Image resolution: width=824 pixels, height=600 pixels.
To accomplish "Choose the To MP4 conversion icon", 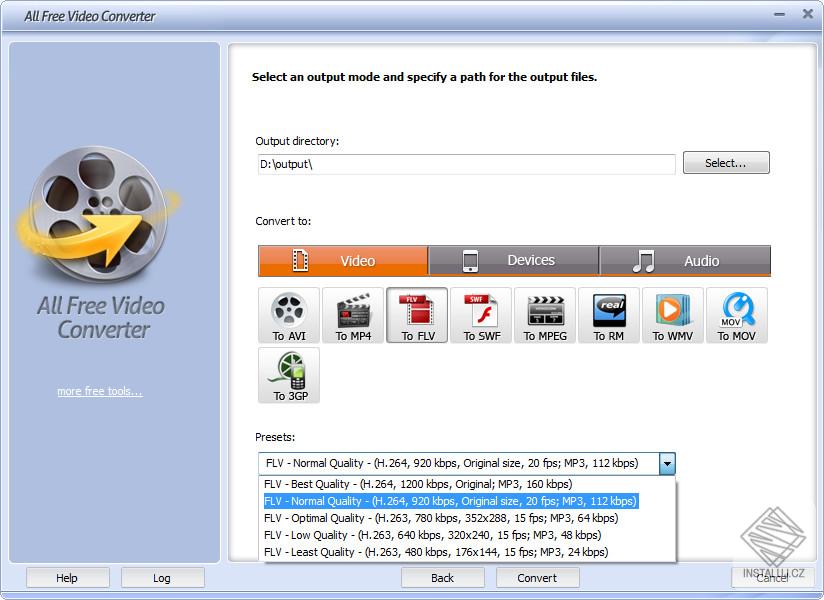I will point(352,315).
